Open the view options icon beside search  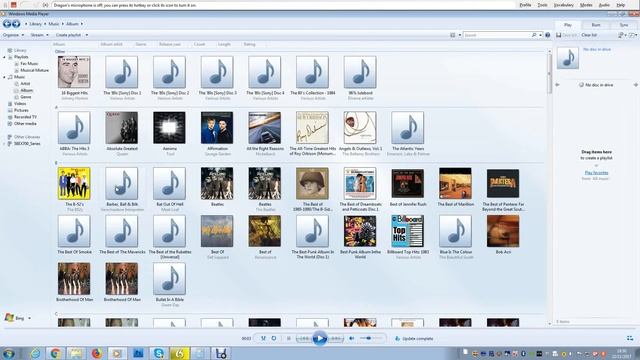tap(453, 35)
